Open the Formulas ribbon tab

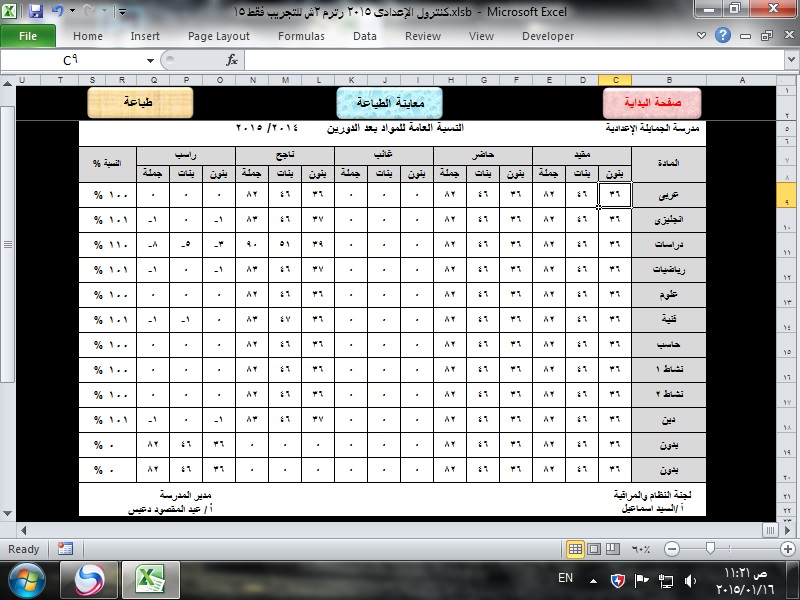pos(301,36)
